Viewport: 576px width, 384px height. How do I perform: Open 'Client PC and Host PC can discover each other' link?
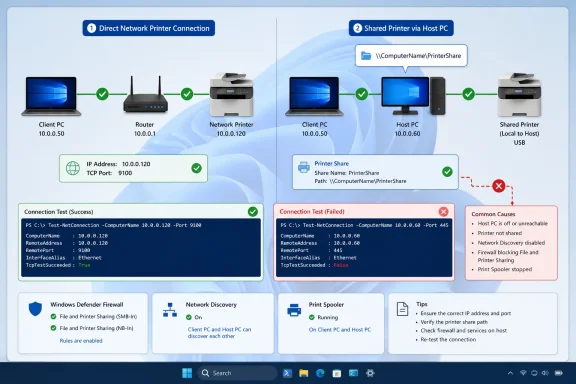tap(219, 333)
